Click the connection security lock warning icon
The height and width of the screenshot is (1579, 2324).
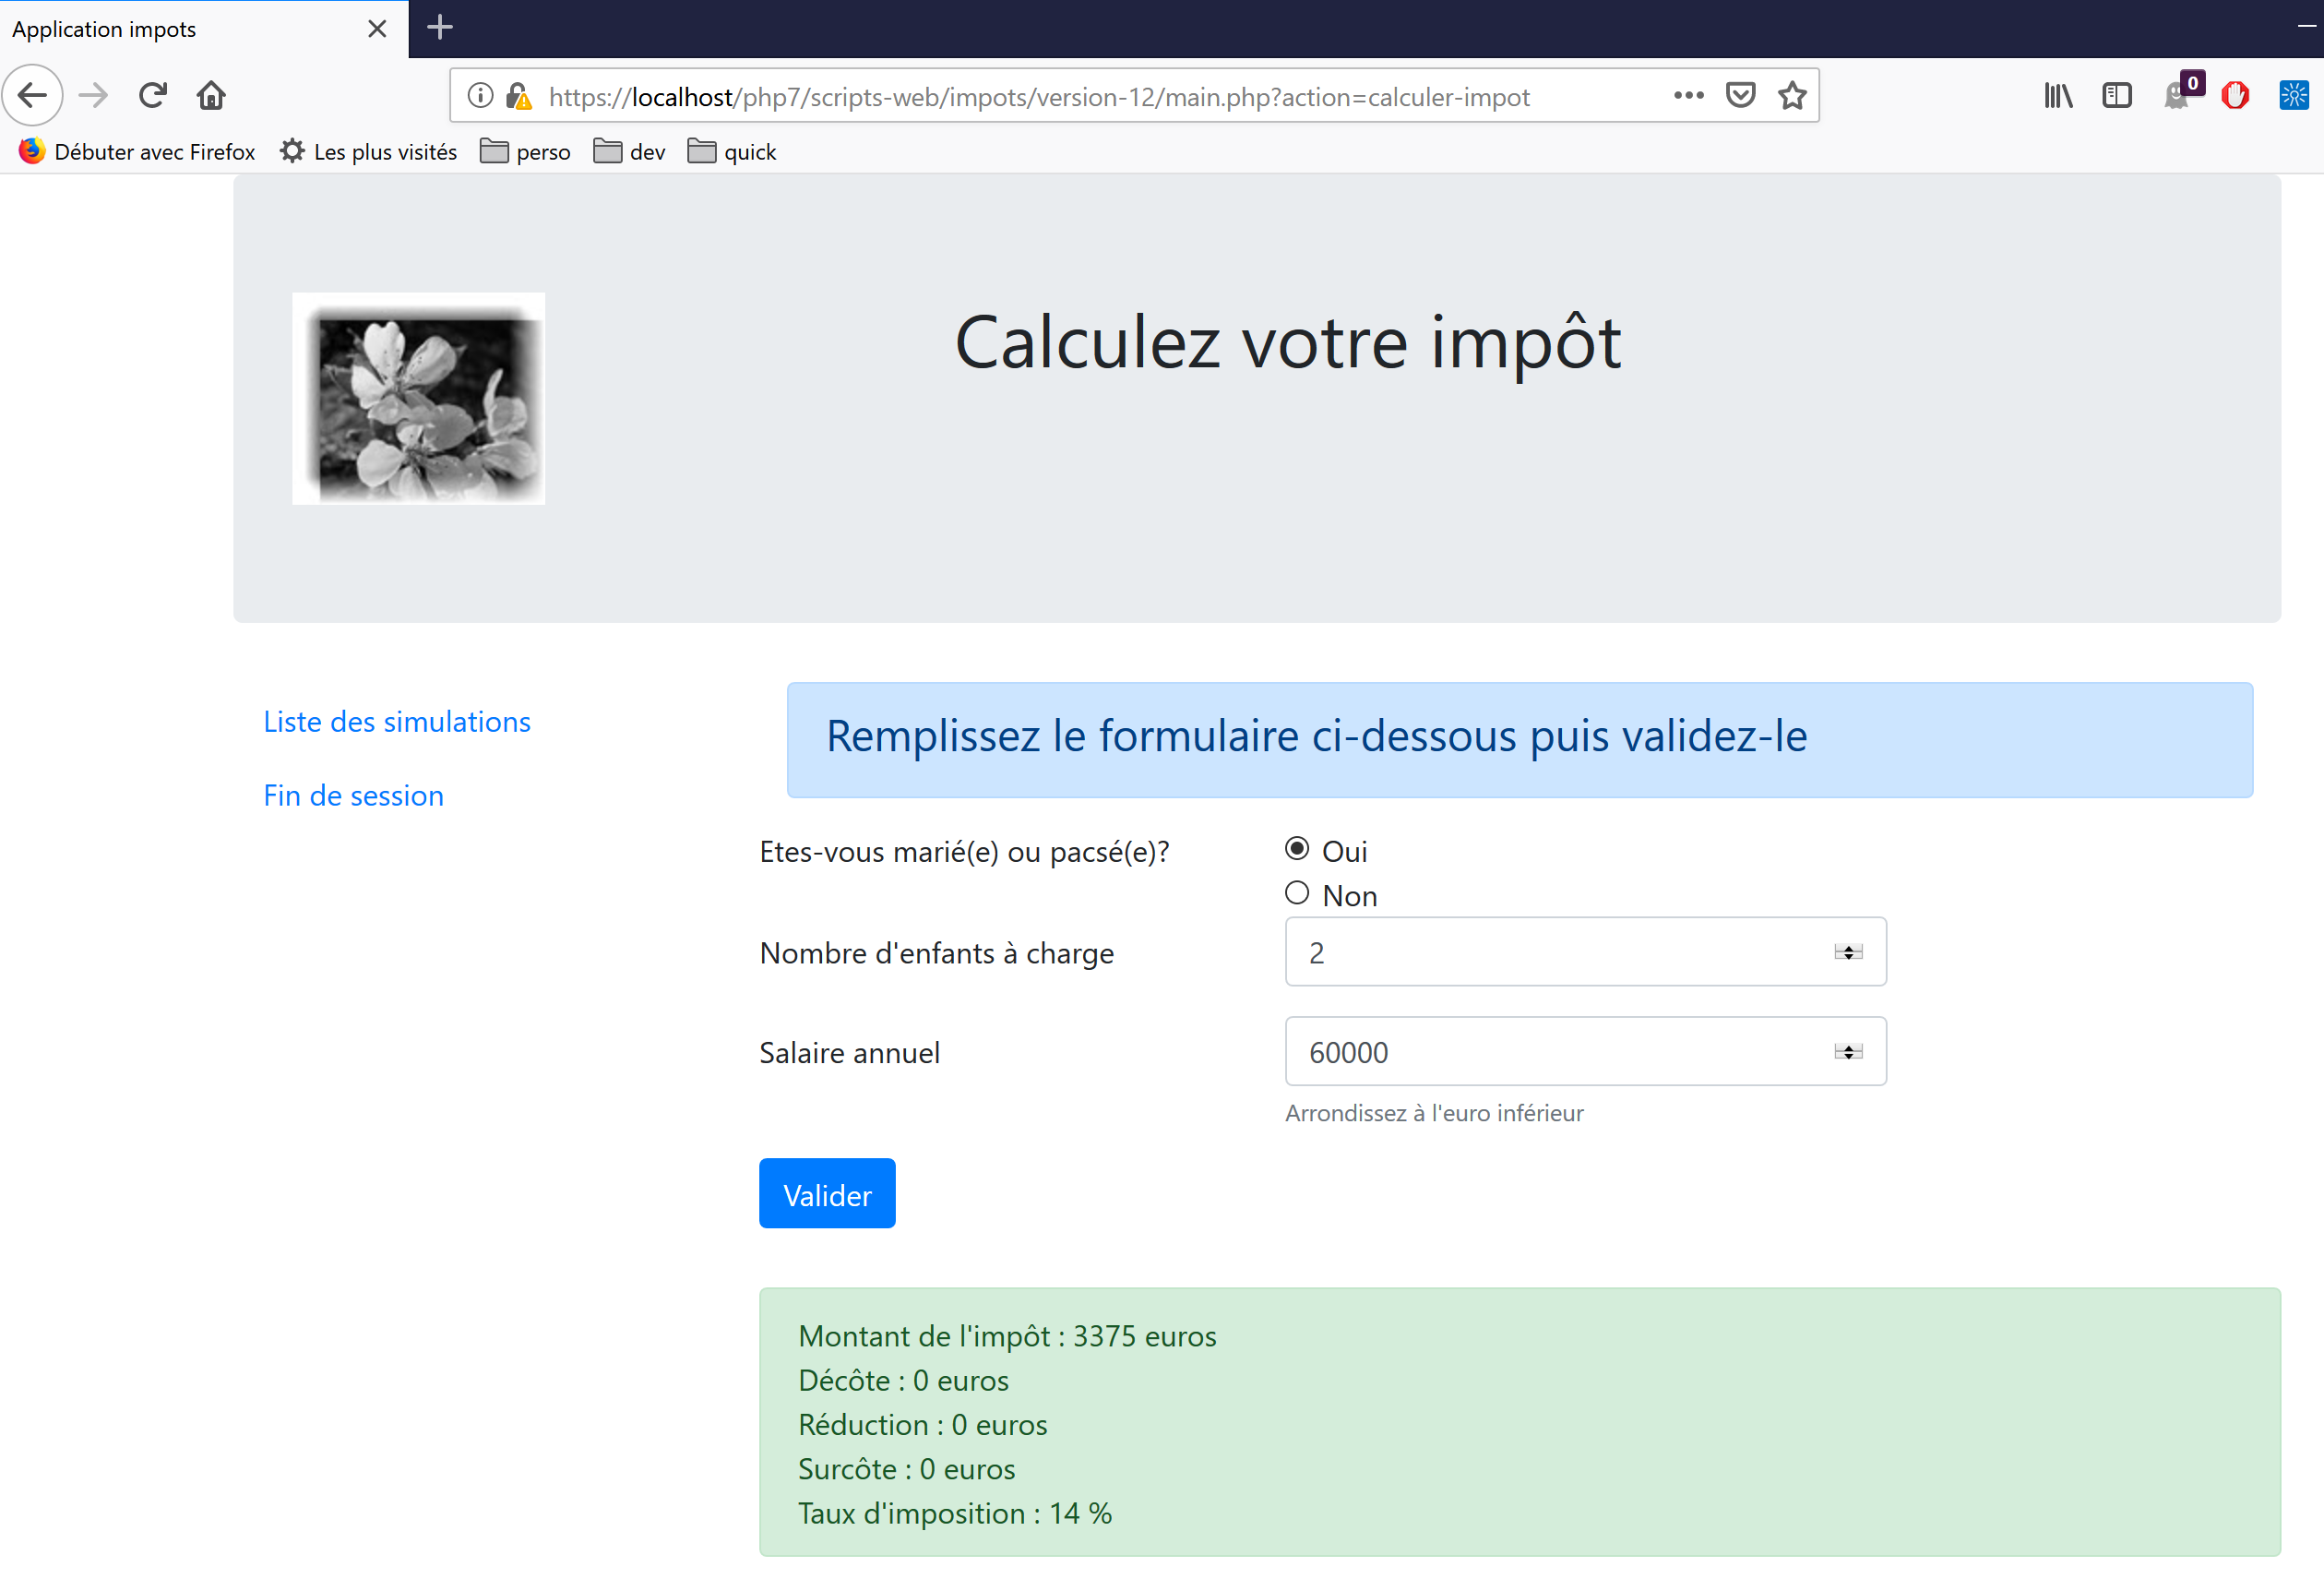(518, 96)
